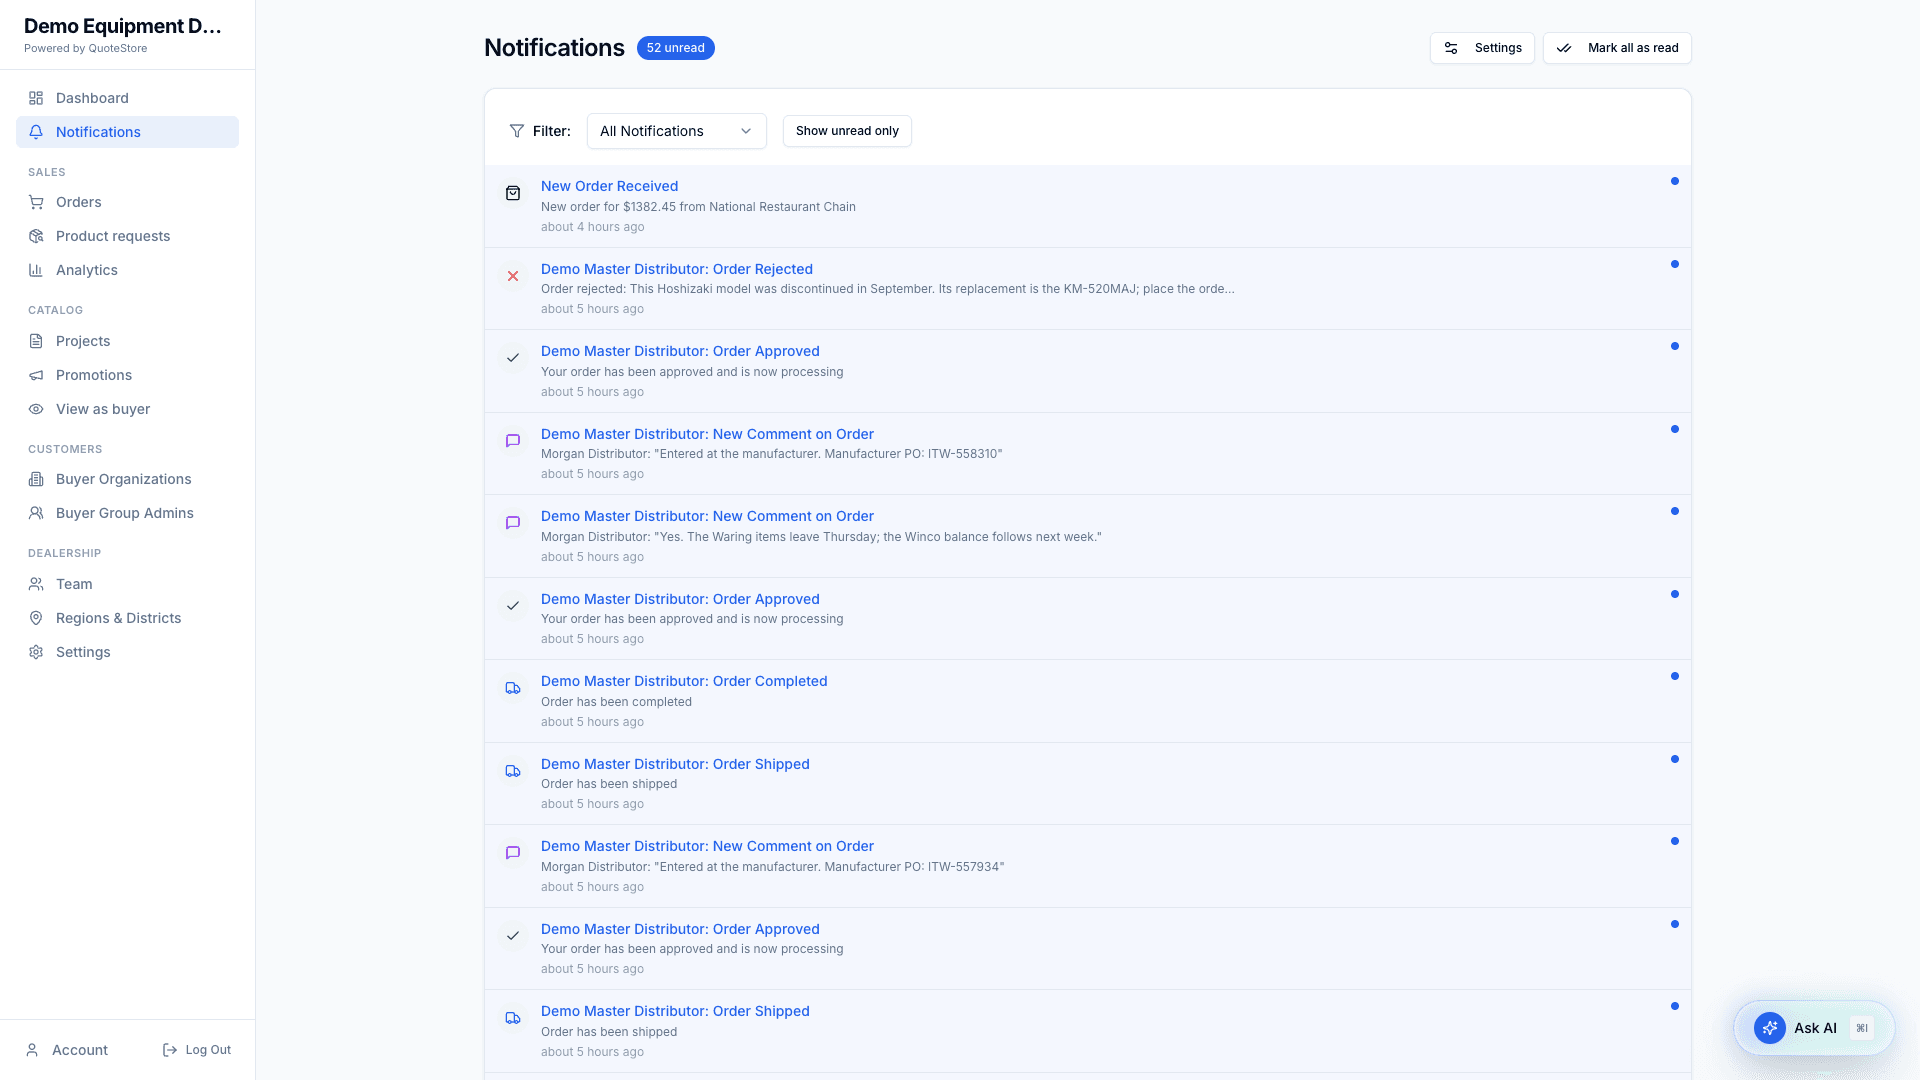1920x1080 pixels.
Task: Click the sidebar Settings gear icon
Action: coord(36,652)
